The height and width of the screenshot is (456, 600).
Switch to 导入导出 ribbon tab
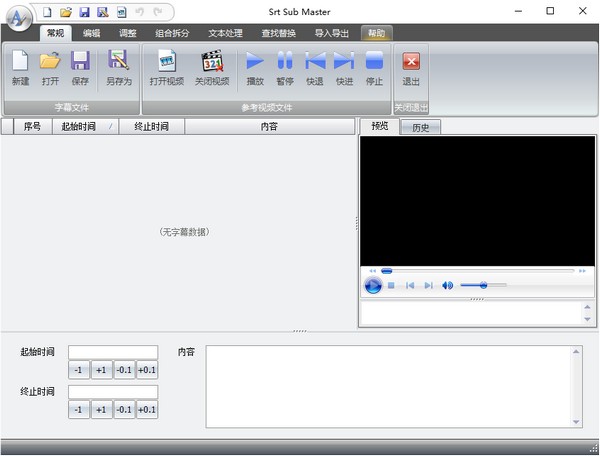(332, 33)
